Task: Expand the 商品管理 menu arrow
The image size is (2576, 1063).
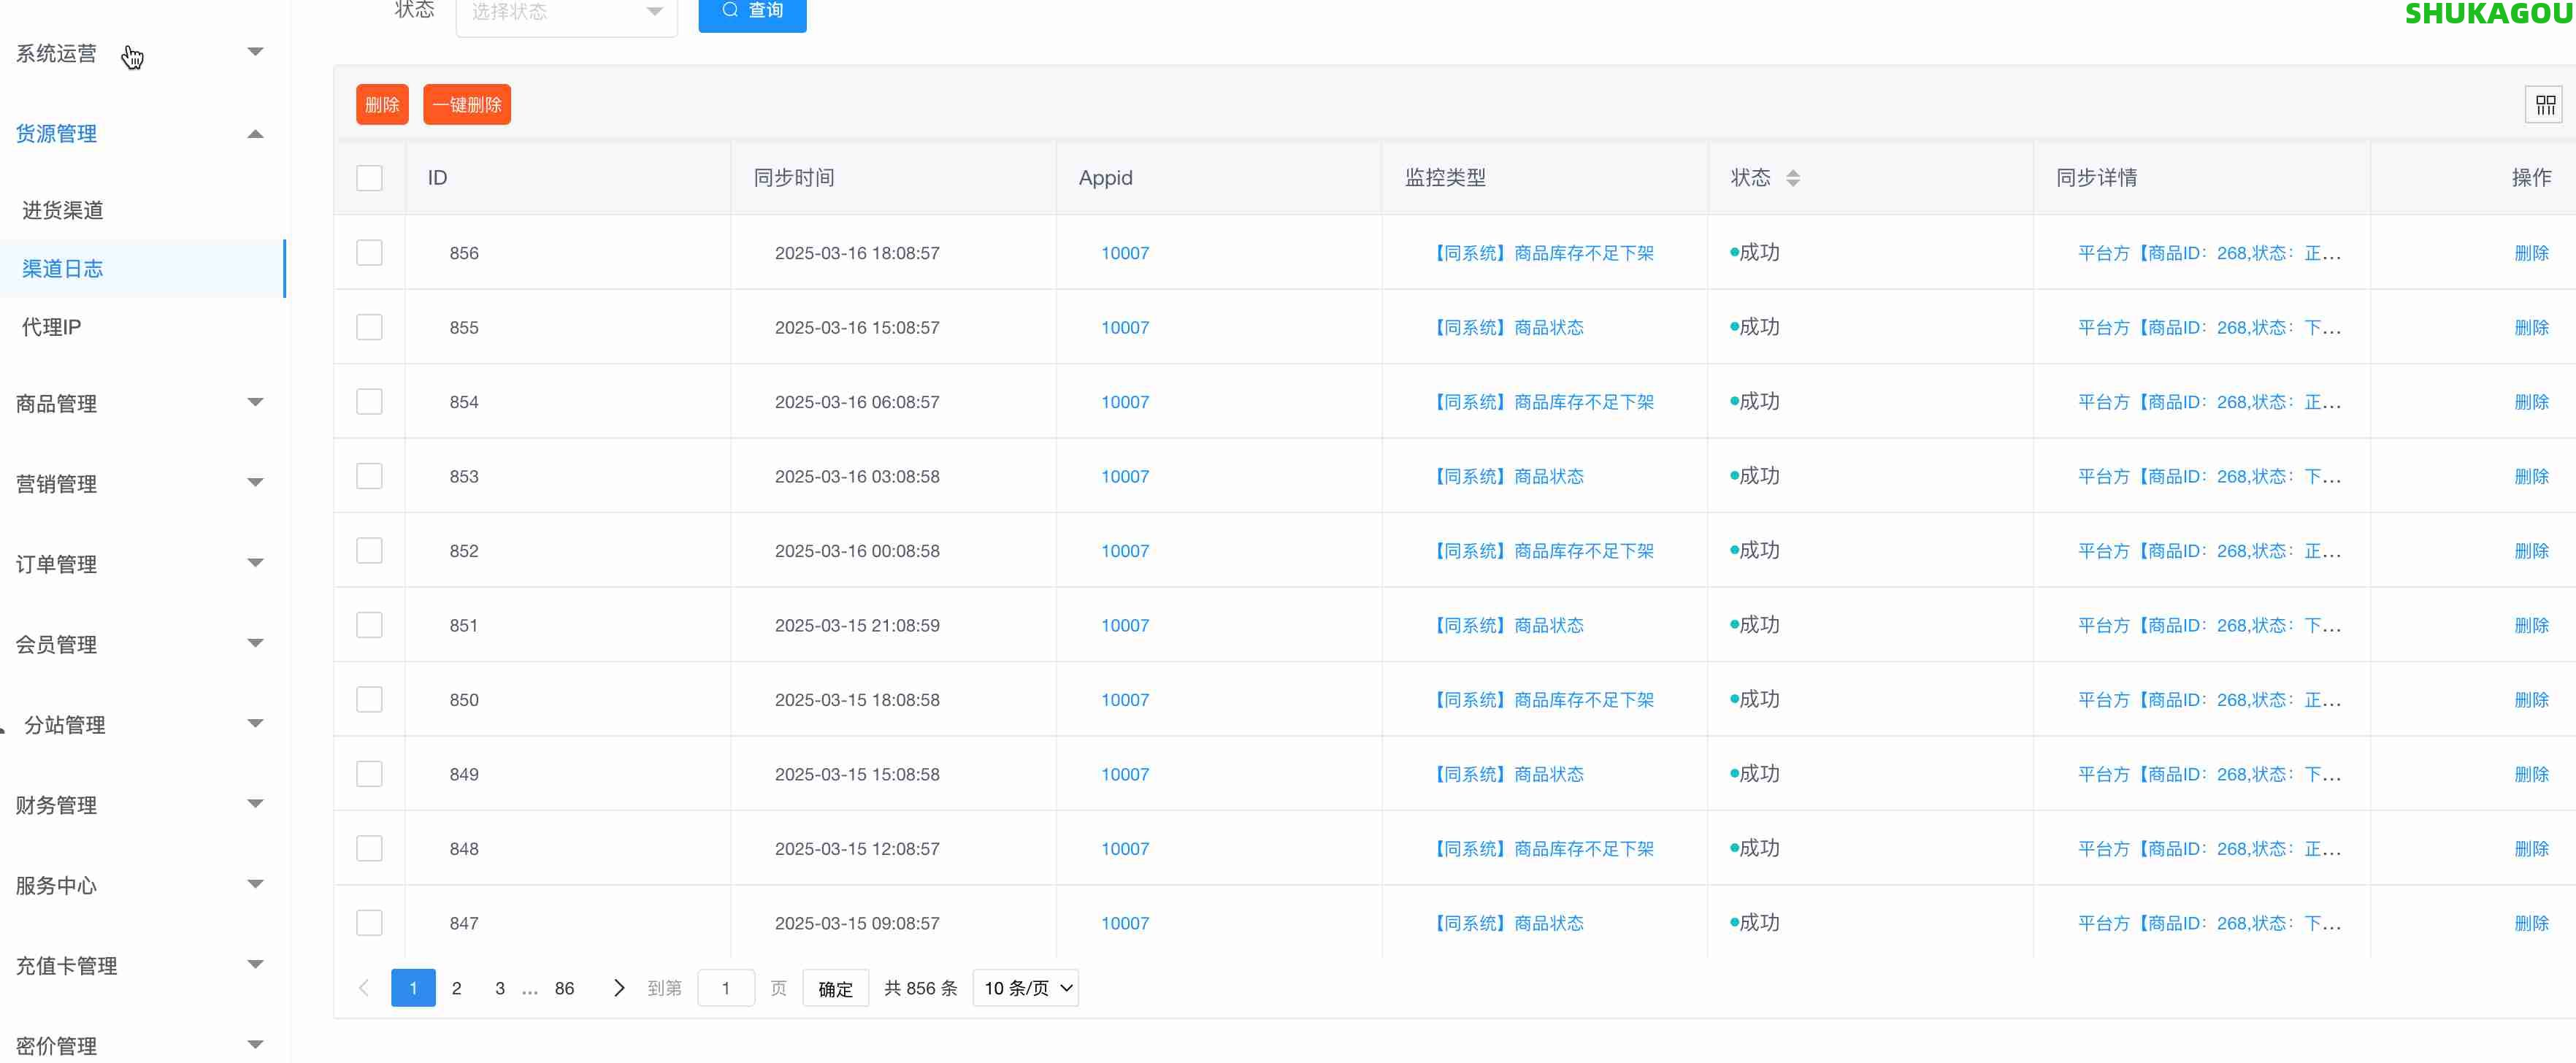Action: click(x=255, y=402)
